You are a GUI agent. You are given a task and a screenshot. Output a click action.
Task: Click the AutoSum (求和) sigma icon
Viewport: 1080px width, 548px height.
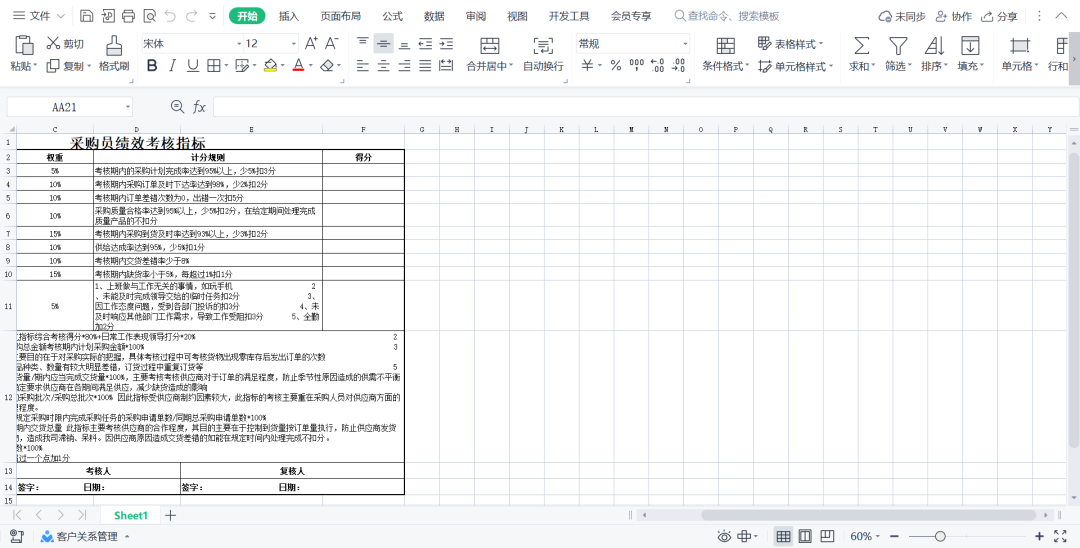[x=861, y=46]
